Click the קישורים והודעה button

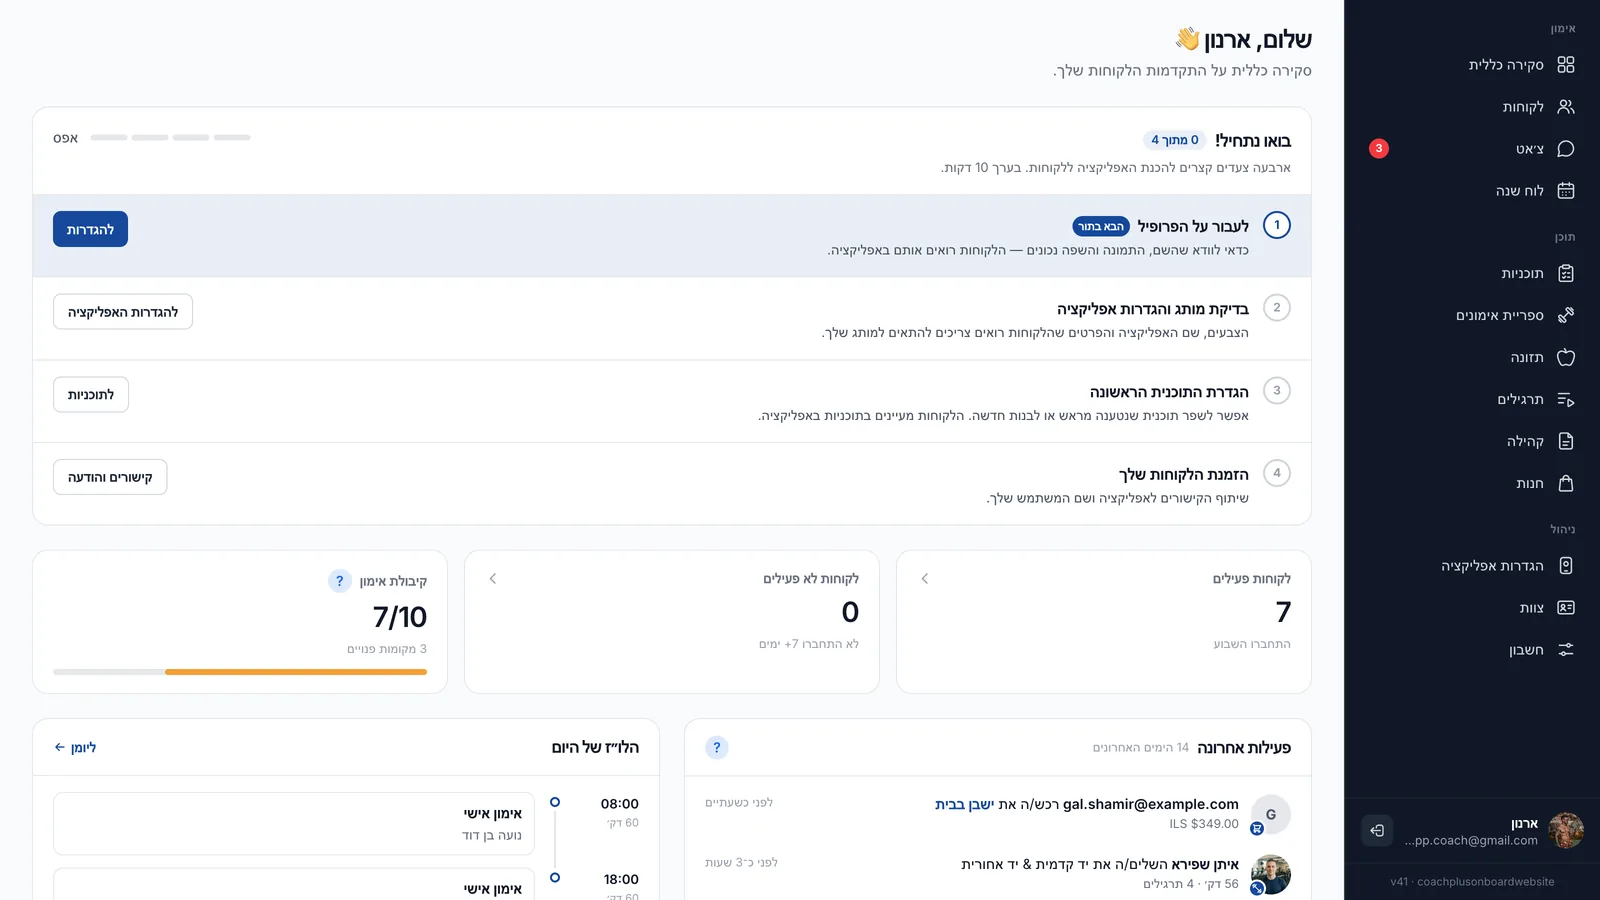pos(110,478)
